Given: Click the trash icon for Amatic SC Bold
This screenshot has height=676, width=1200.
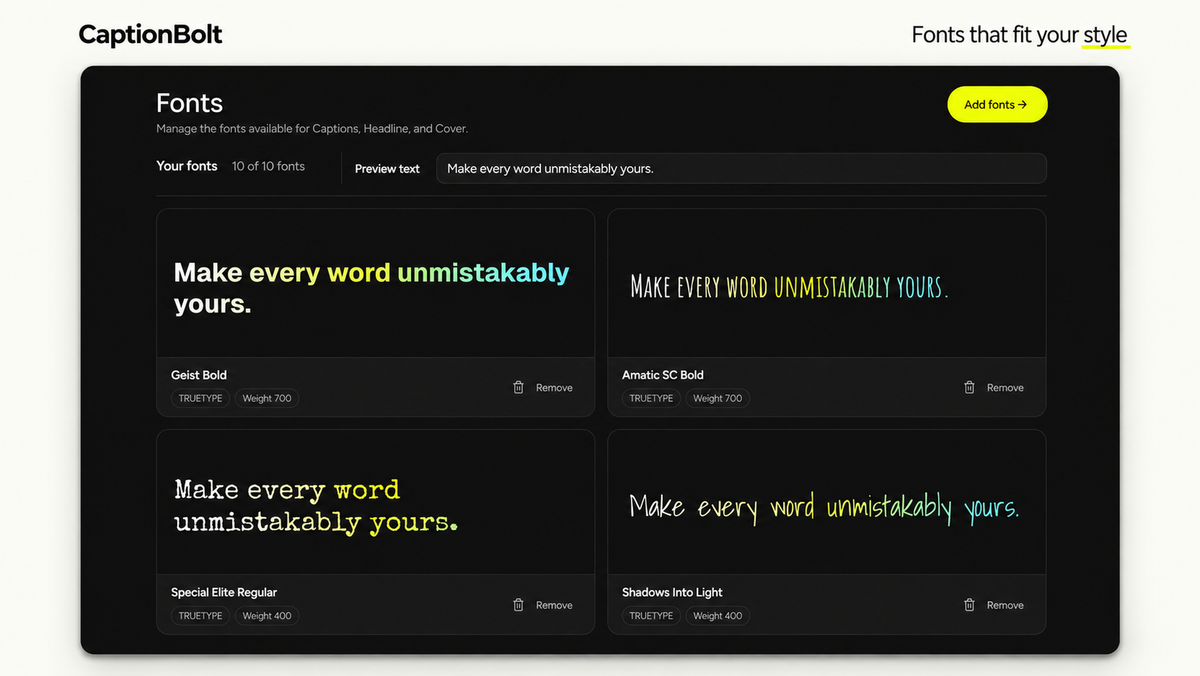Looking at the screenshot, I should click(969, 387).
